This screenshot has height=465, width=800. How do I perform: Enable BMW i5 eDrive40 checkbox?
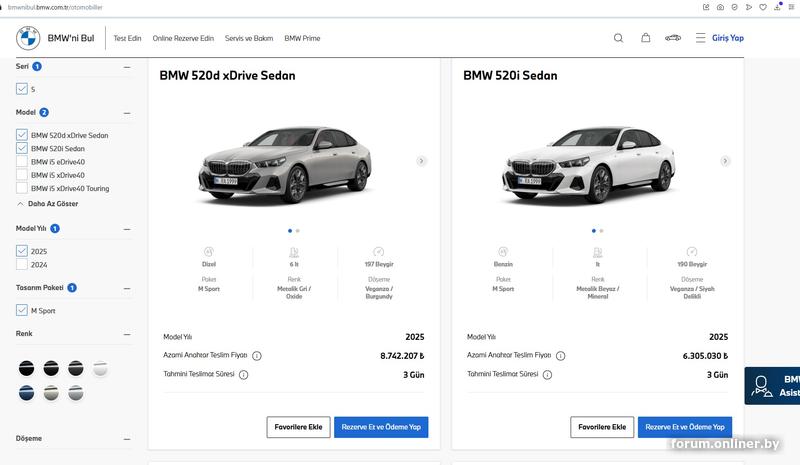coord(22,161)
